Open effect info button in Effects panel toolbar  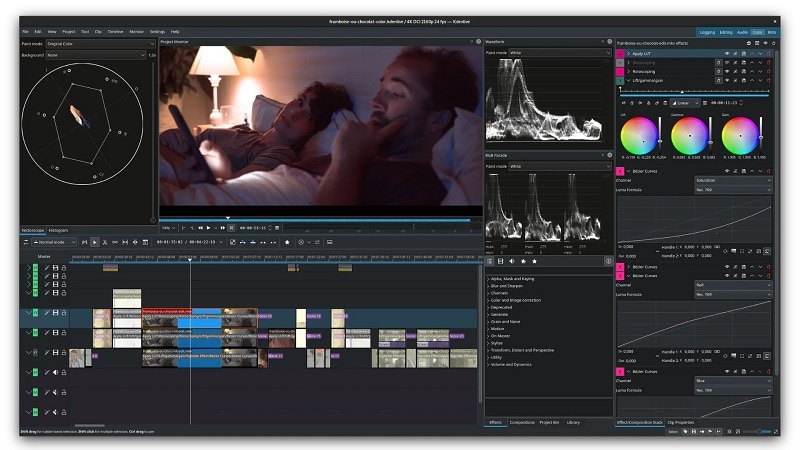click(x=608, y=261)
